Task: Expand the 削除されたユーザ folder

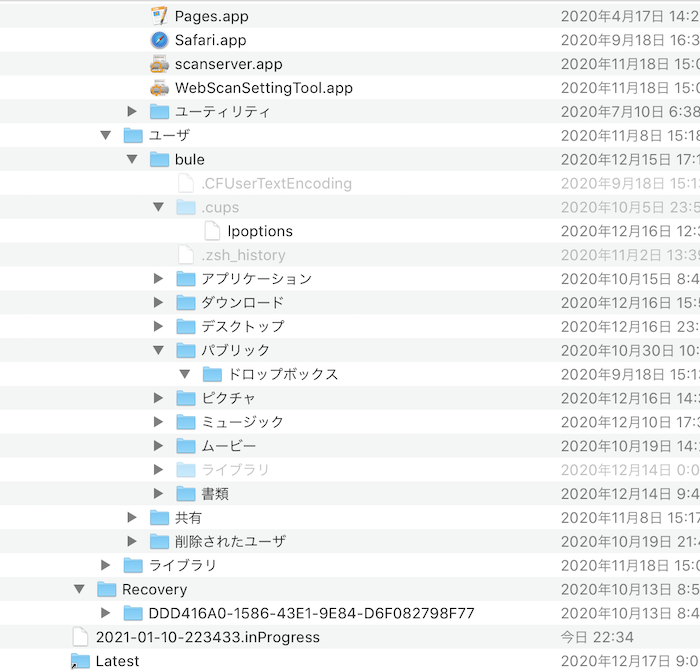Action: [132, 541]
